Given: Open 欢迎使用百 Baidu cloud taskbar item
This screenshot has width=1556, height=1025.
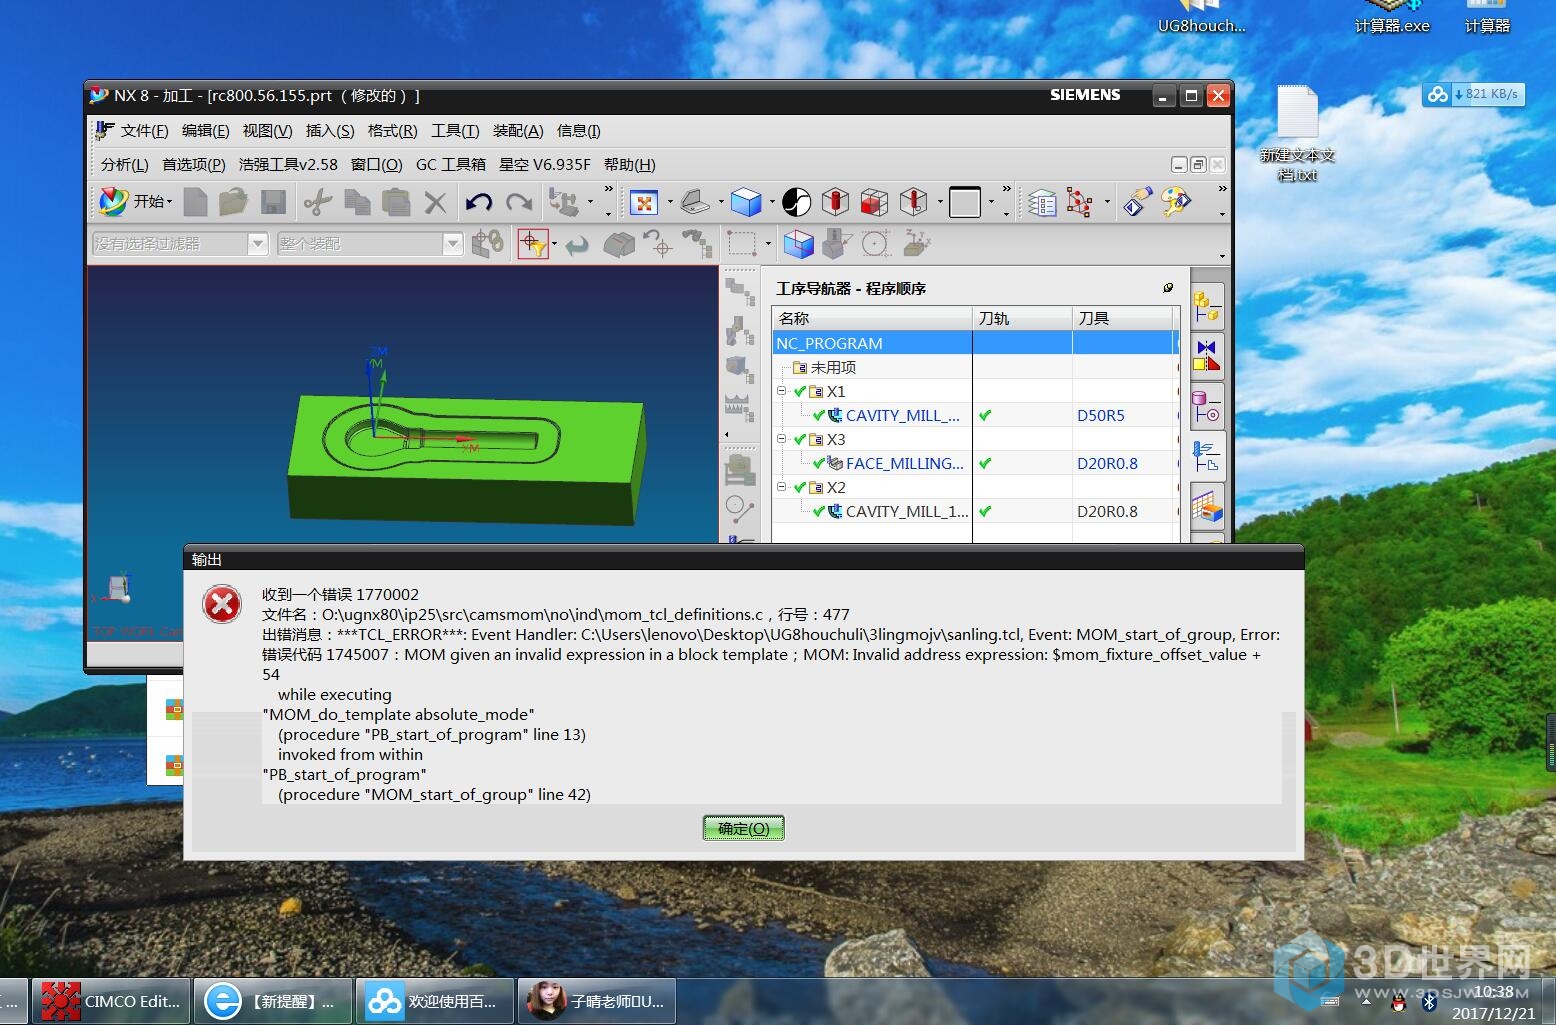Looking at the screenshot, I should coord(434,1001).
